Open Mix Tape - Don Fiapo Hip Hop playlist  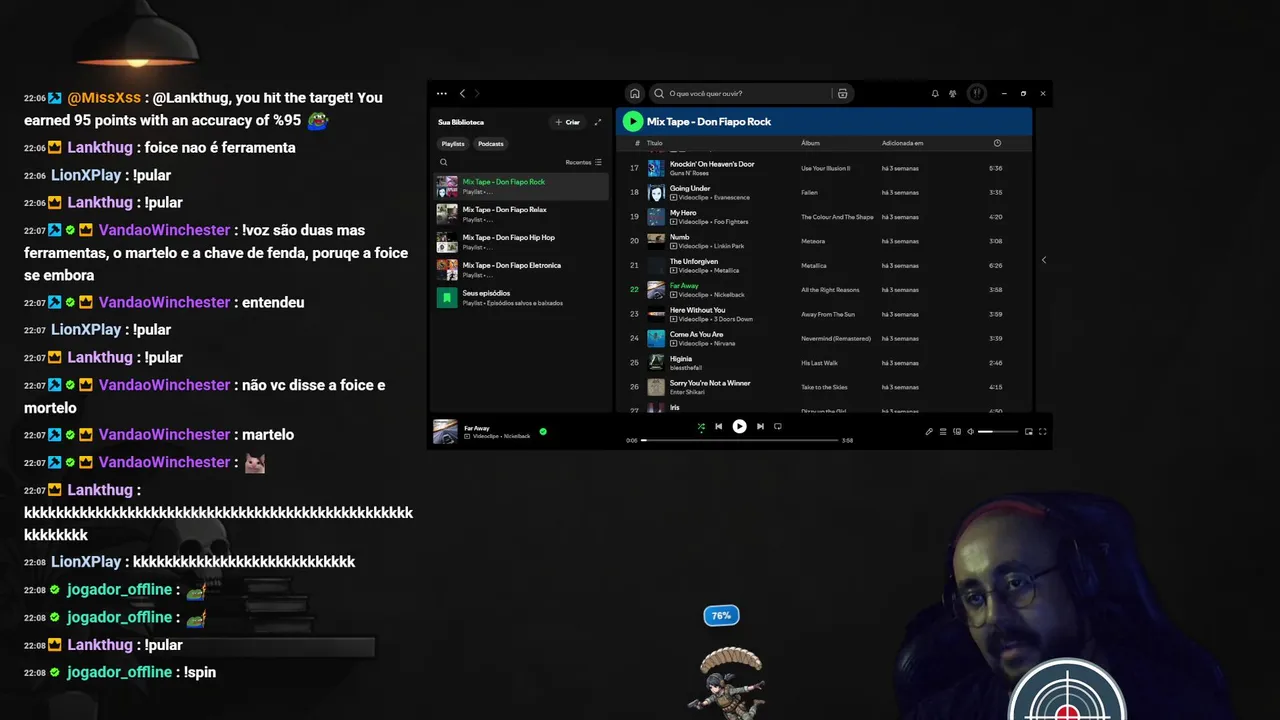point(521,242)
